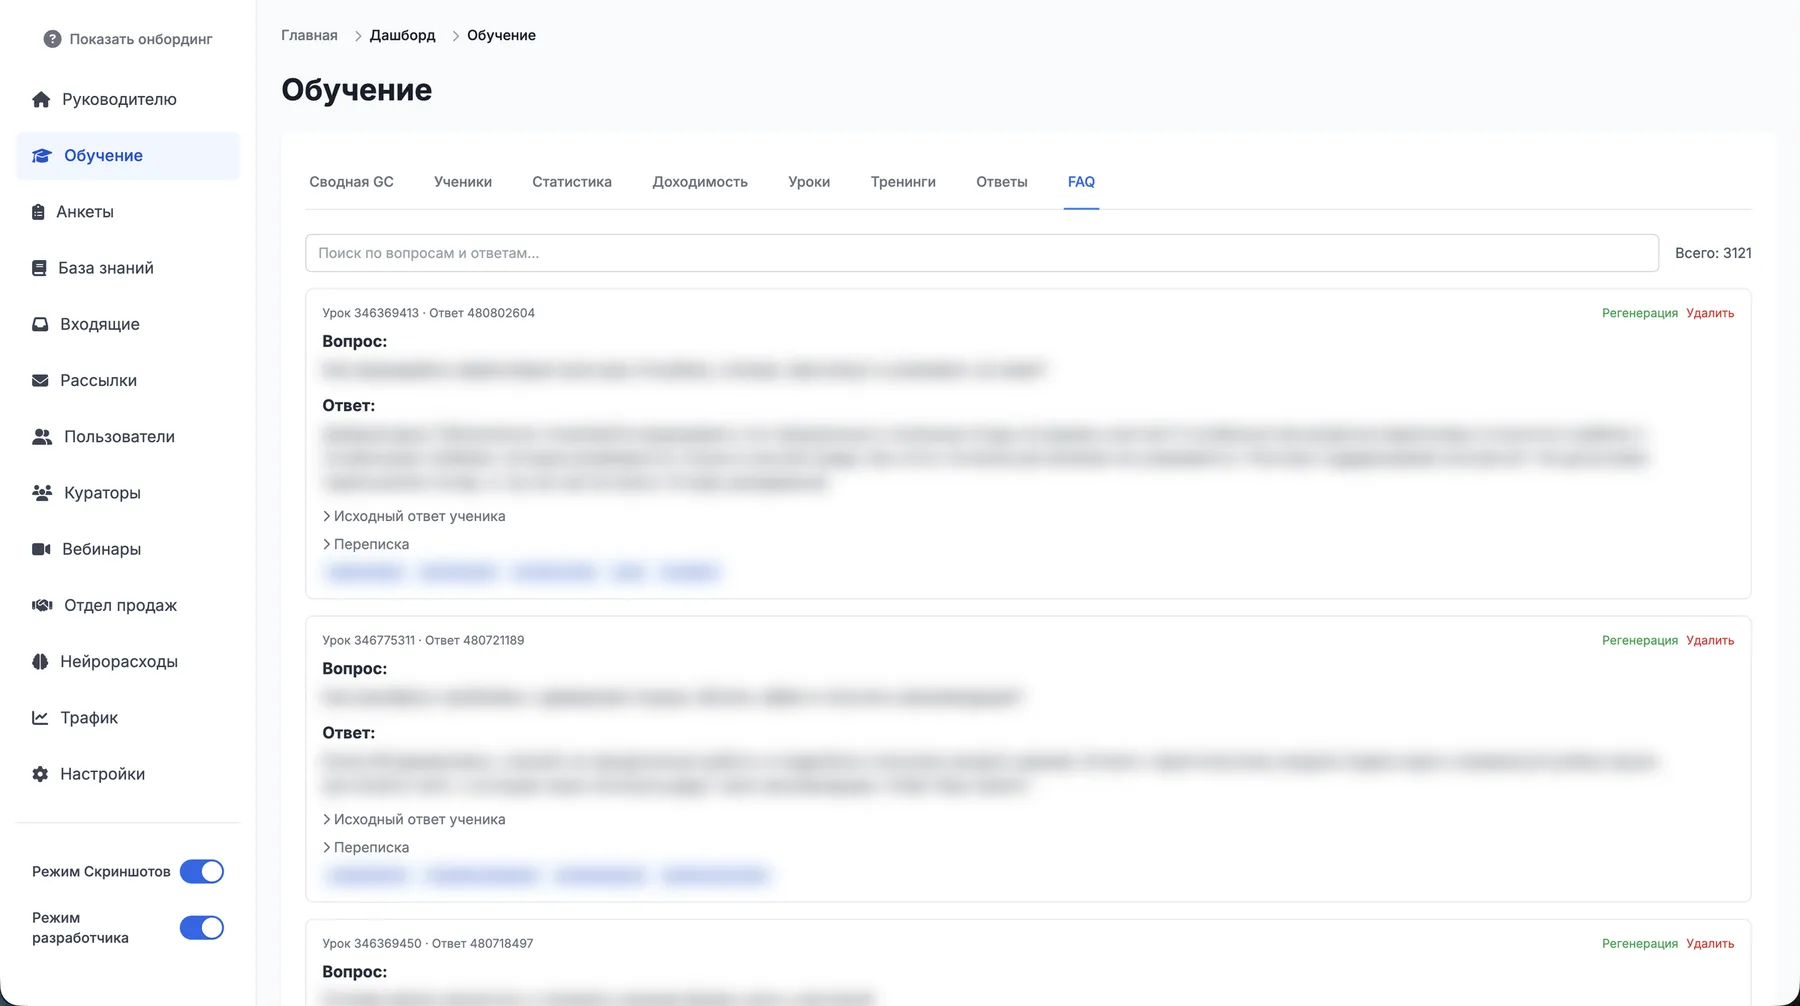Image resolution: width=1800 pixels, height=1006 pixels.
Task: Go to the Ответы tab
Action: [1002, 182]
